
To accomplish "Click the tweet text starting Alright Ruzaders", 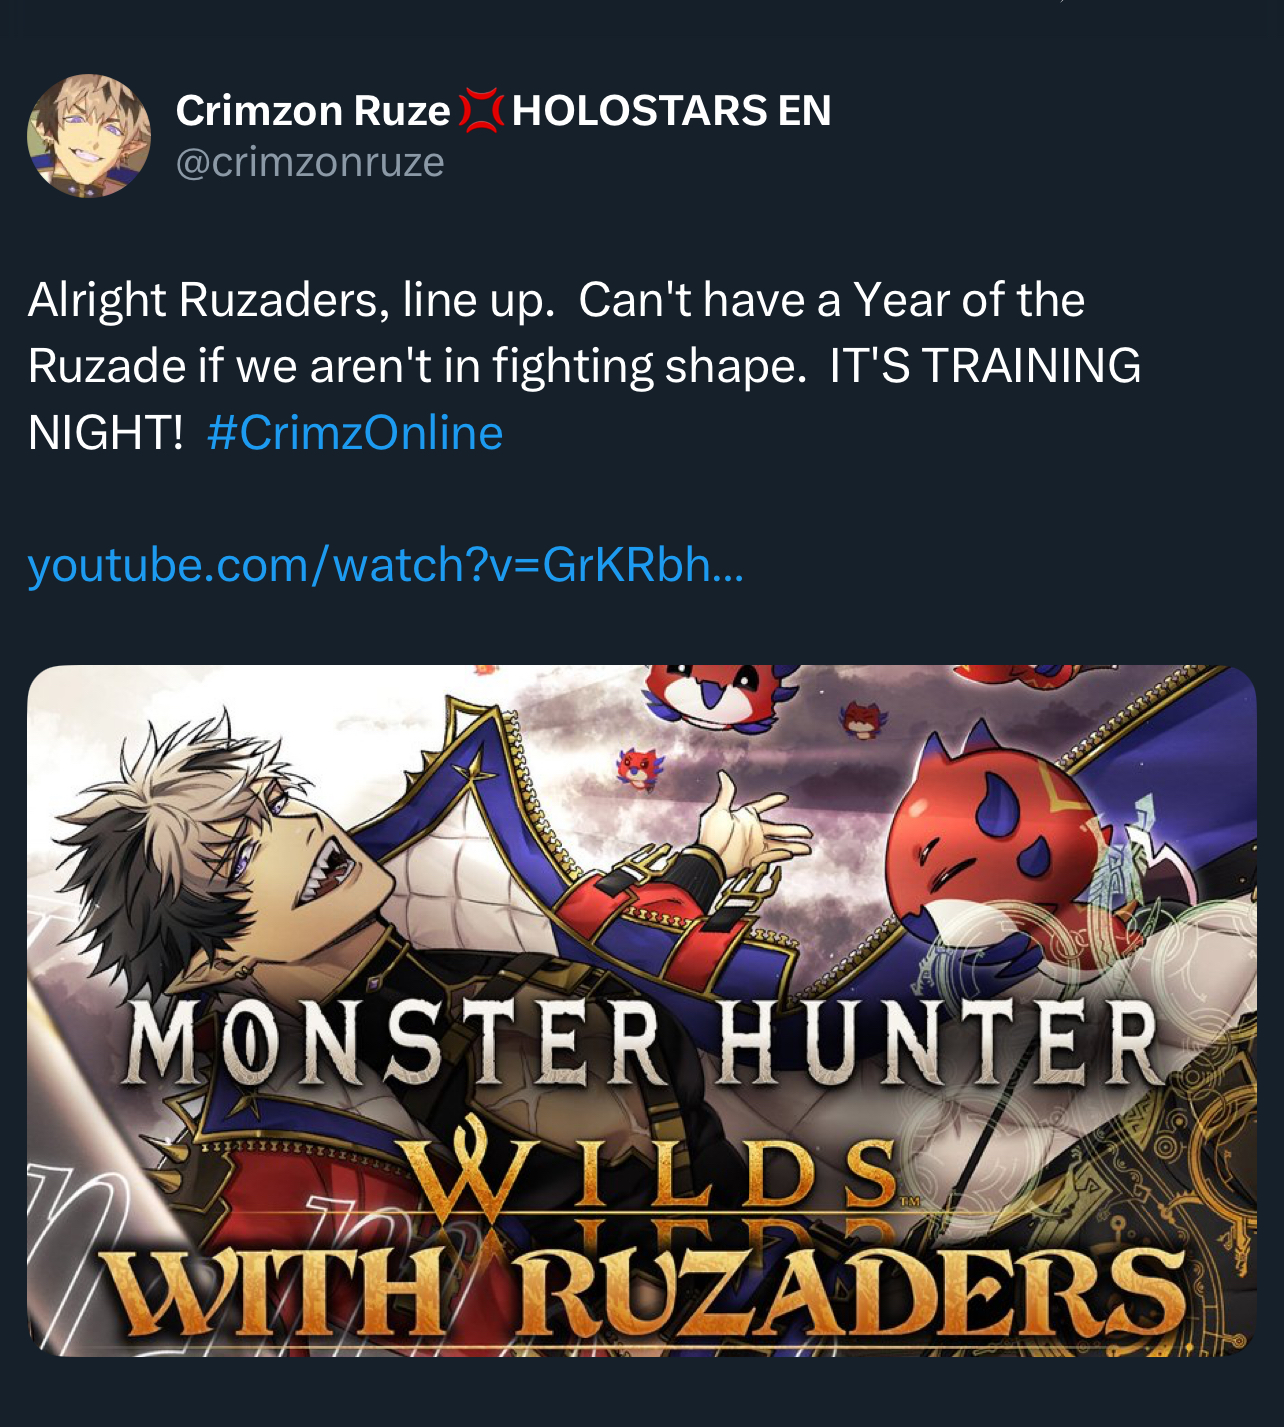I will point(584,366).
